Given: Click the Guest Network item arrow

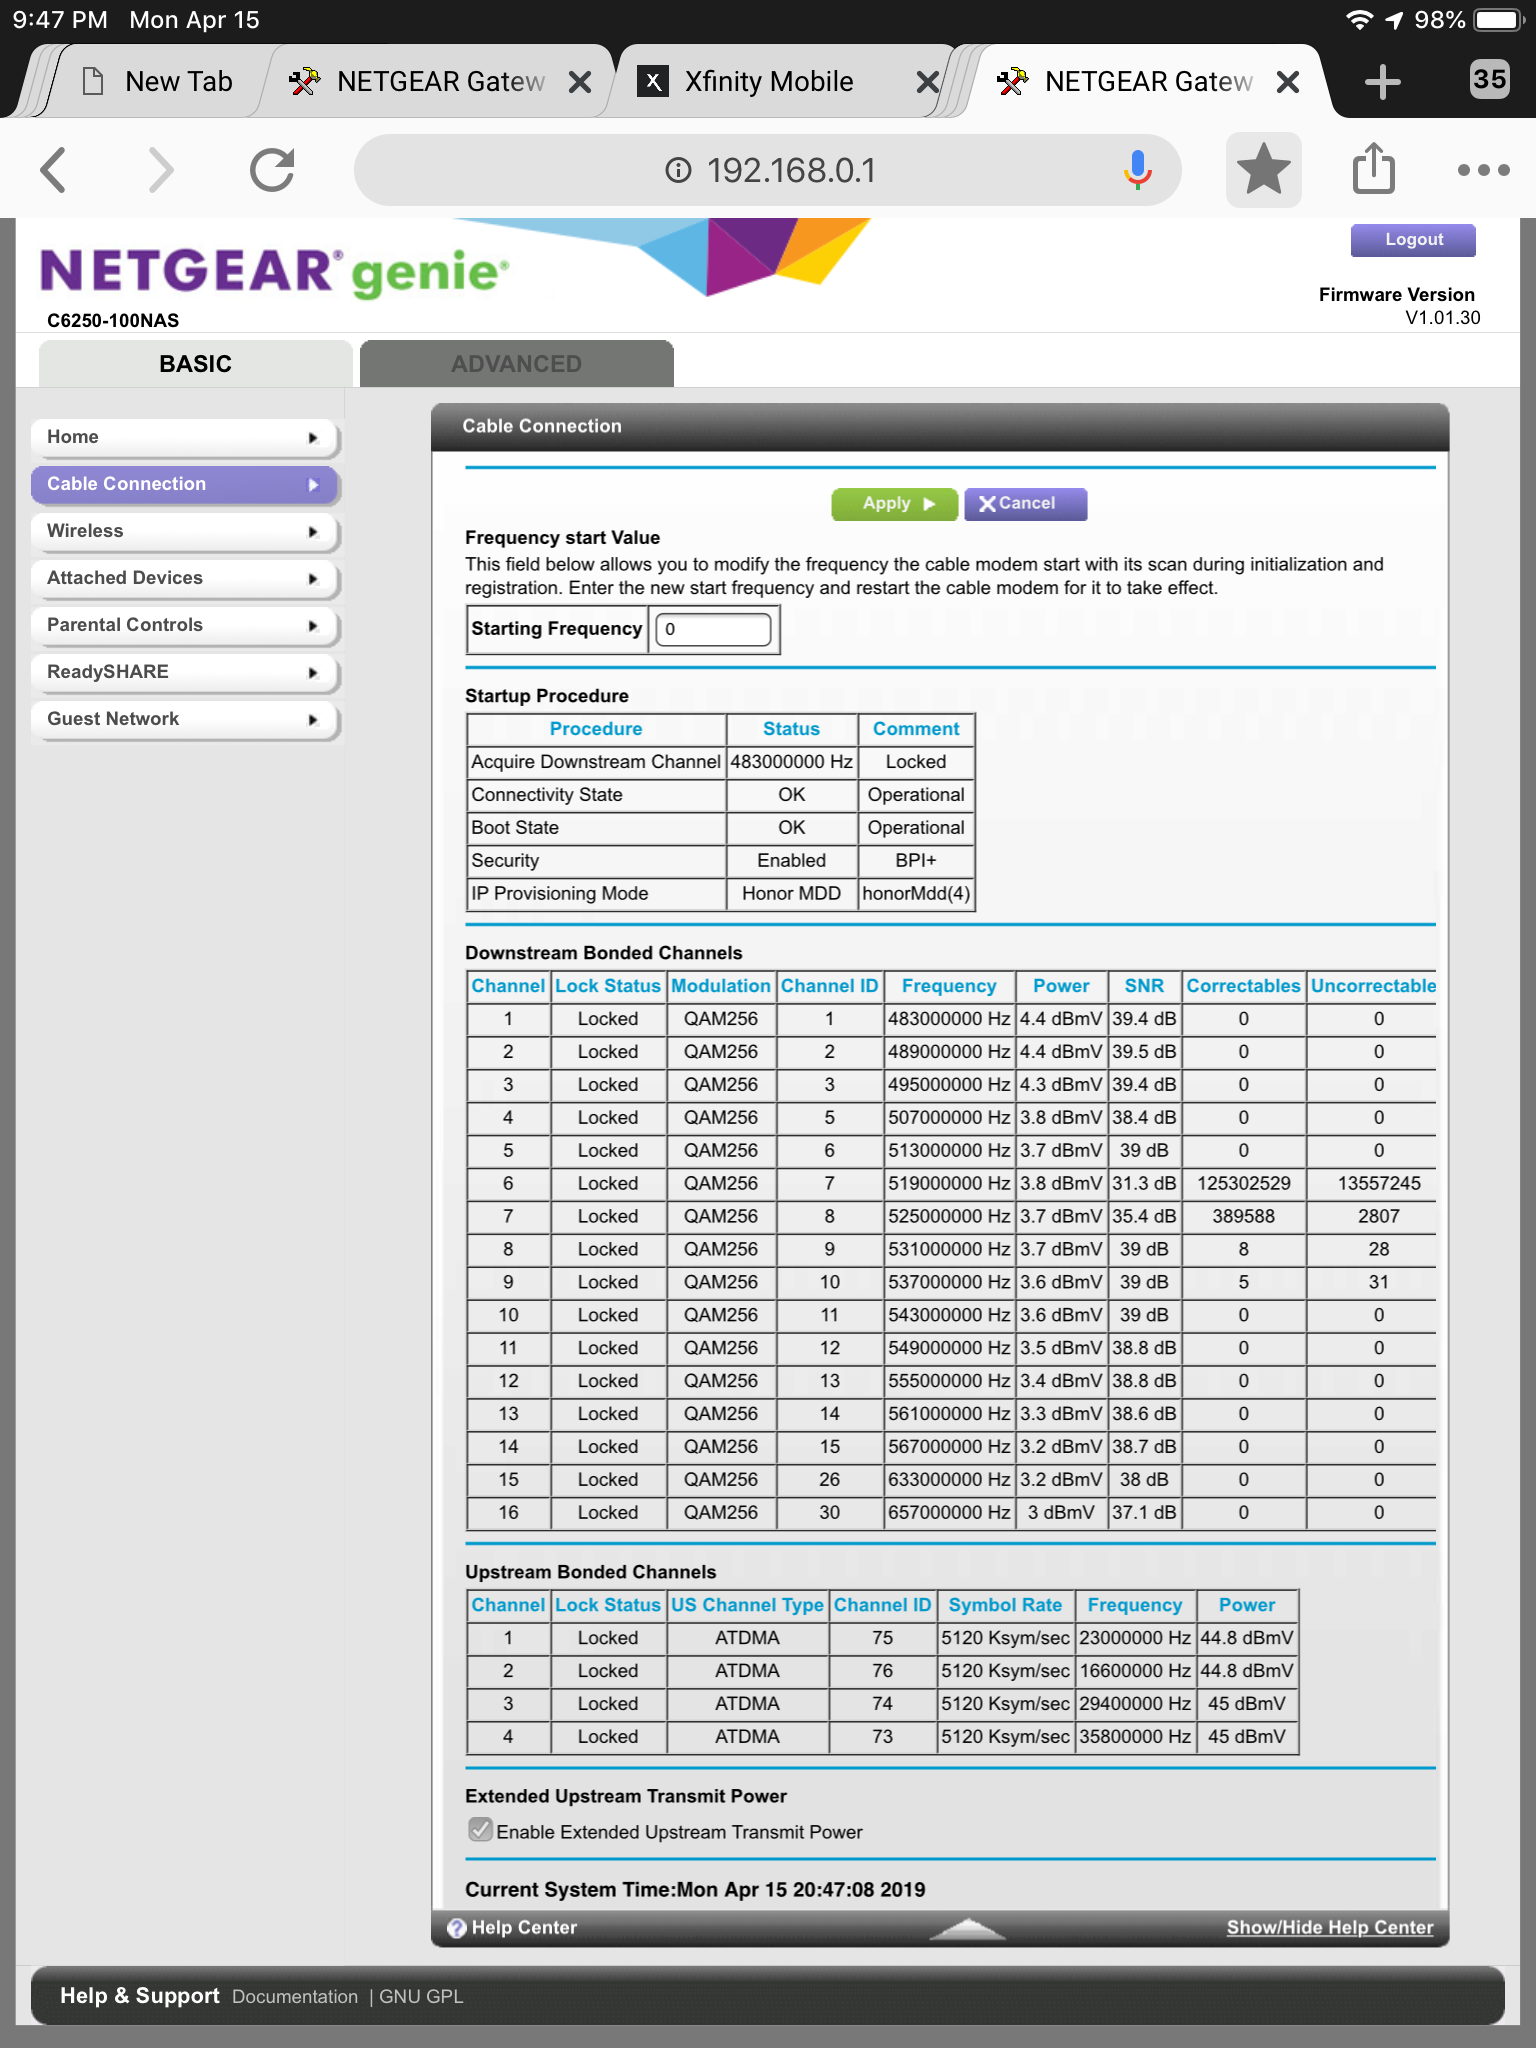Looking at the screenshot, I should coord(313,719).
